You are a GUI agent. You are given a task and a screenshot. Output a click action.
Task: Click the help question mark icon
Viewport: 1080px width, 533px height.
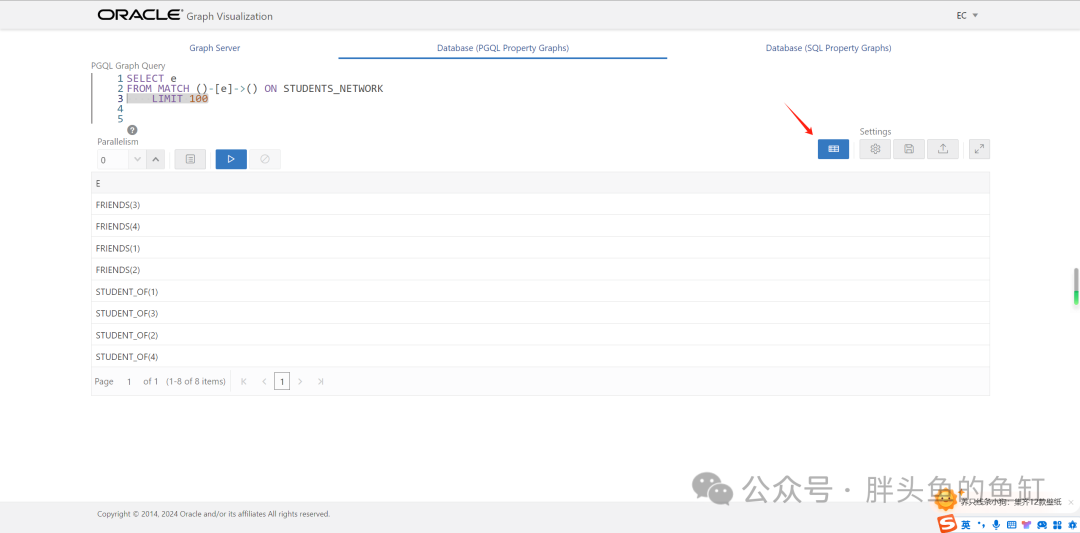(132, 129)
